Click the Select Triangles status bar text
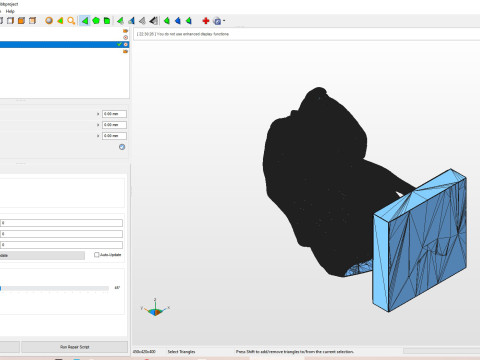Image resolution: width=480 pixels, height=360 pixels. click(181, 352)
